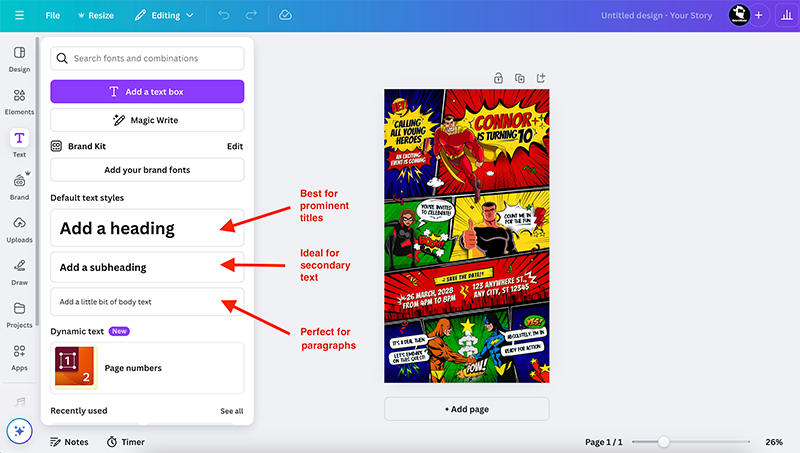The image size is (800, 453).
Task: Click the Search fonts and combinations field
Action: pos(147,58)
